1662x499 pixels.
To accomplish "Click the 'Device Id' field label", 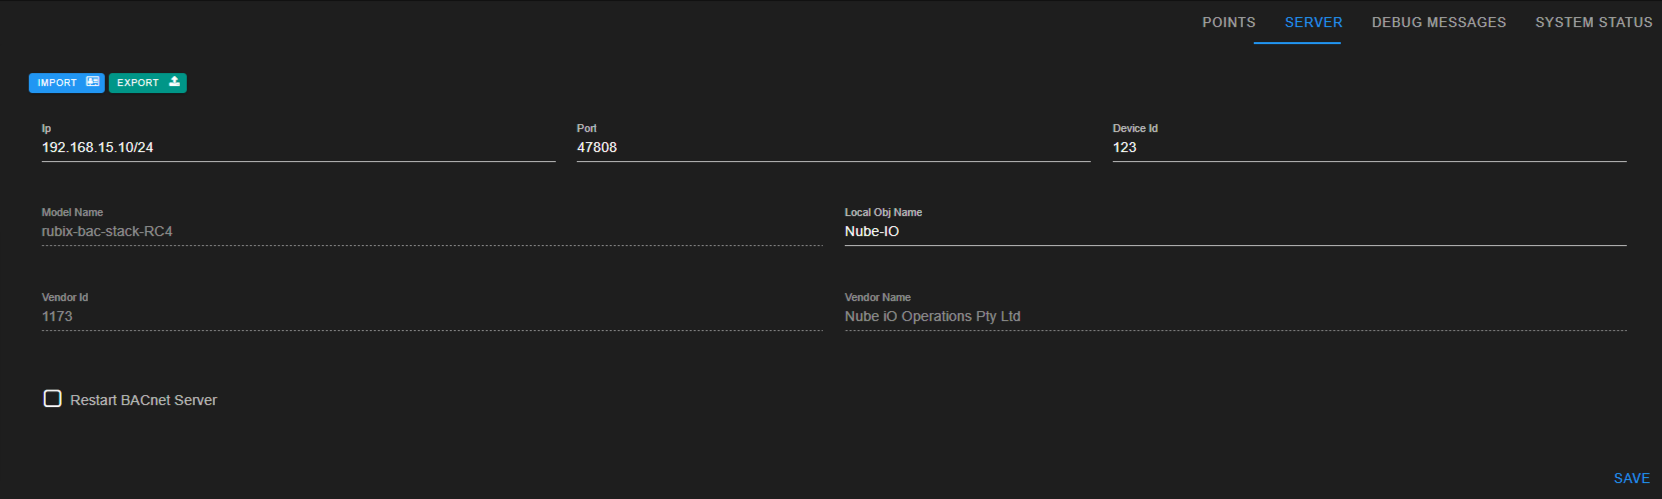I will tap(1135, 128).
